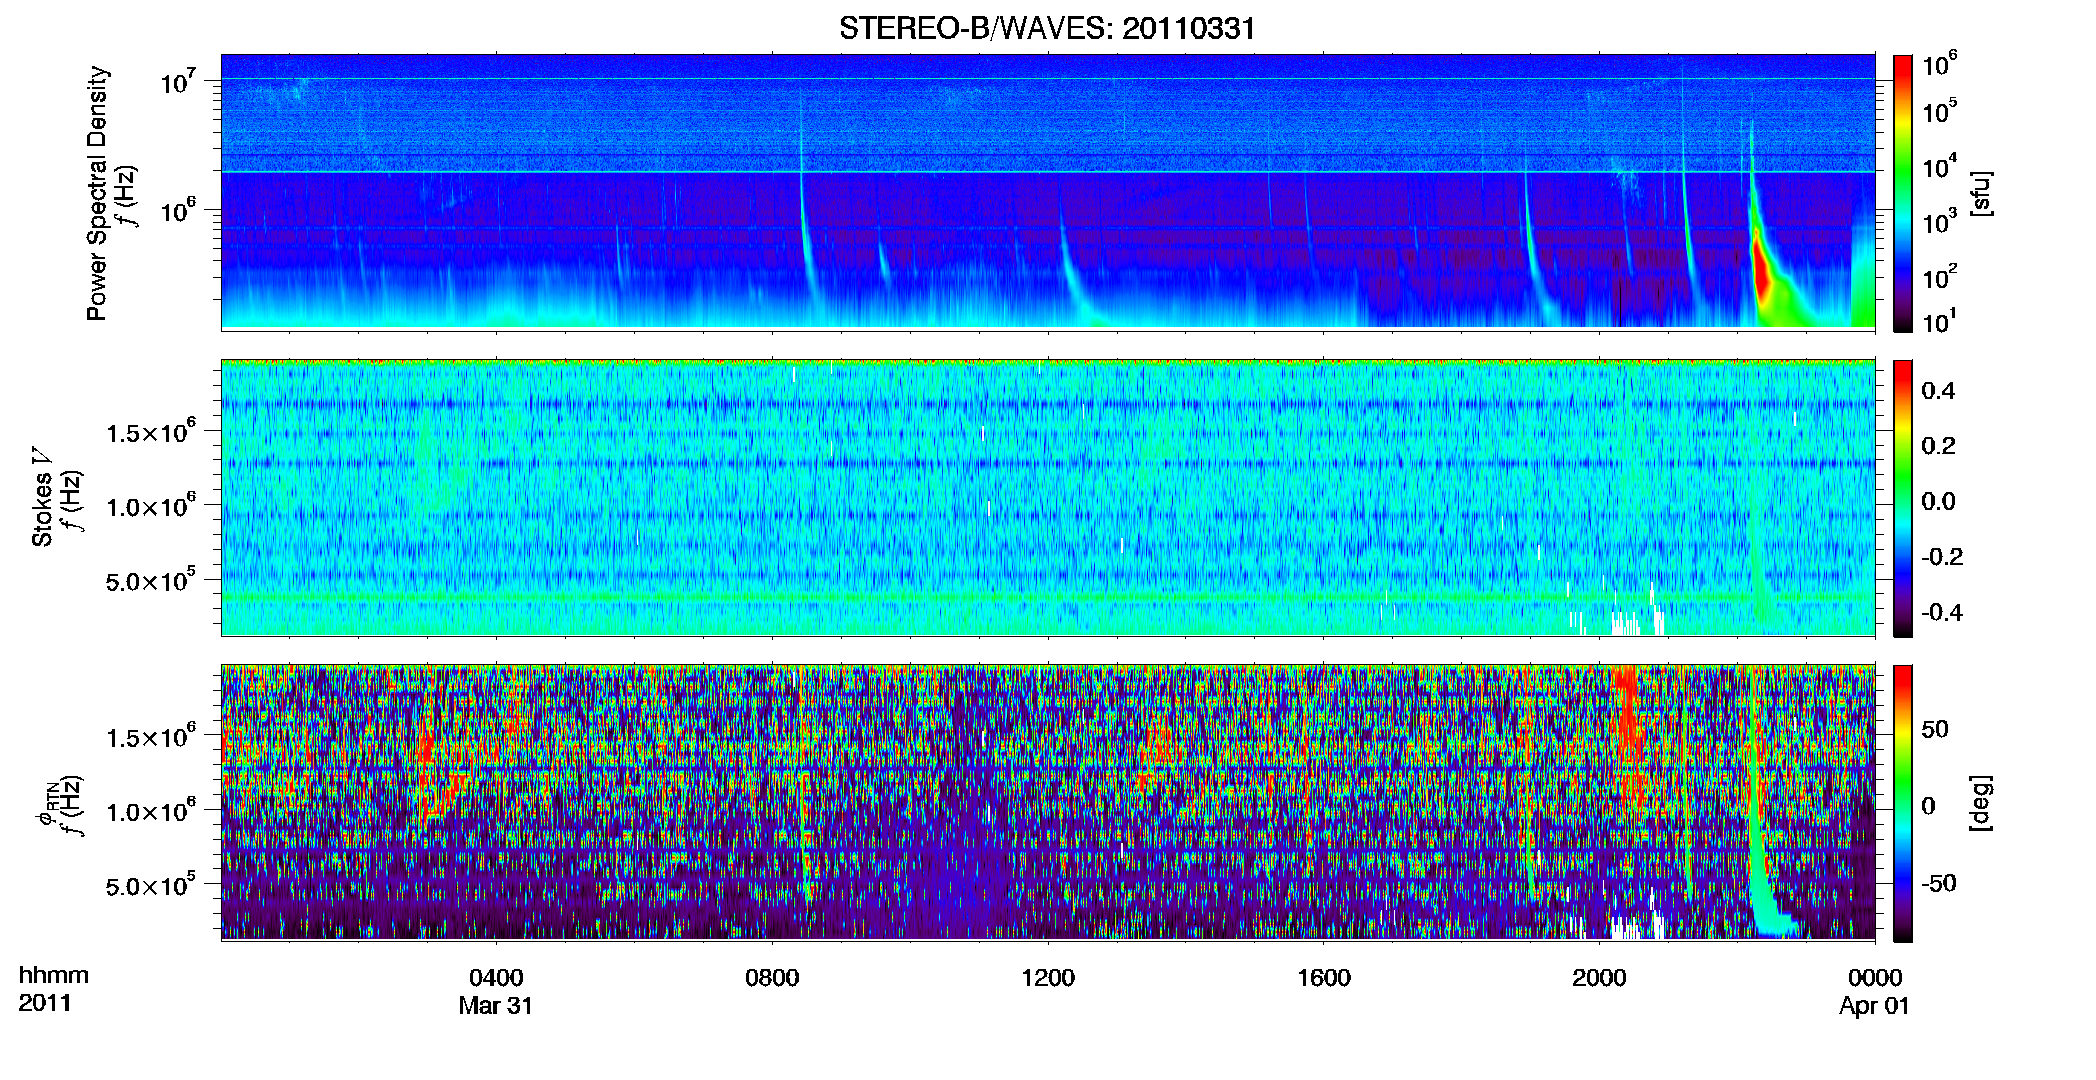Click the 0000 time axis label

click(1875, 978)
